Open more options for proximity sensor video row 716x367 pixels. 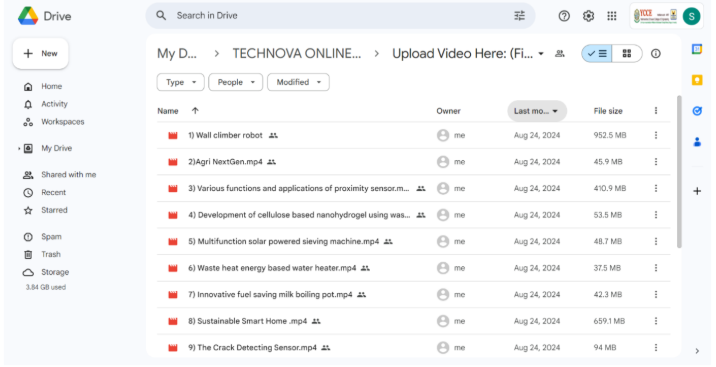click(x=656, y=188)
